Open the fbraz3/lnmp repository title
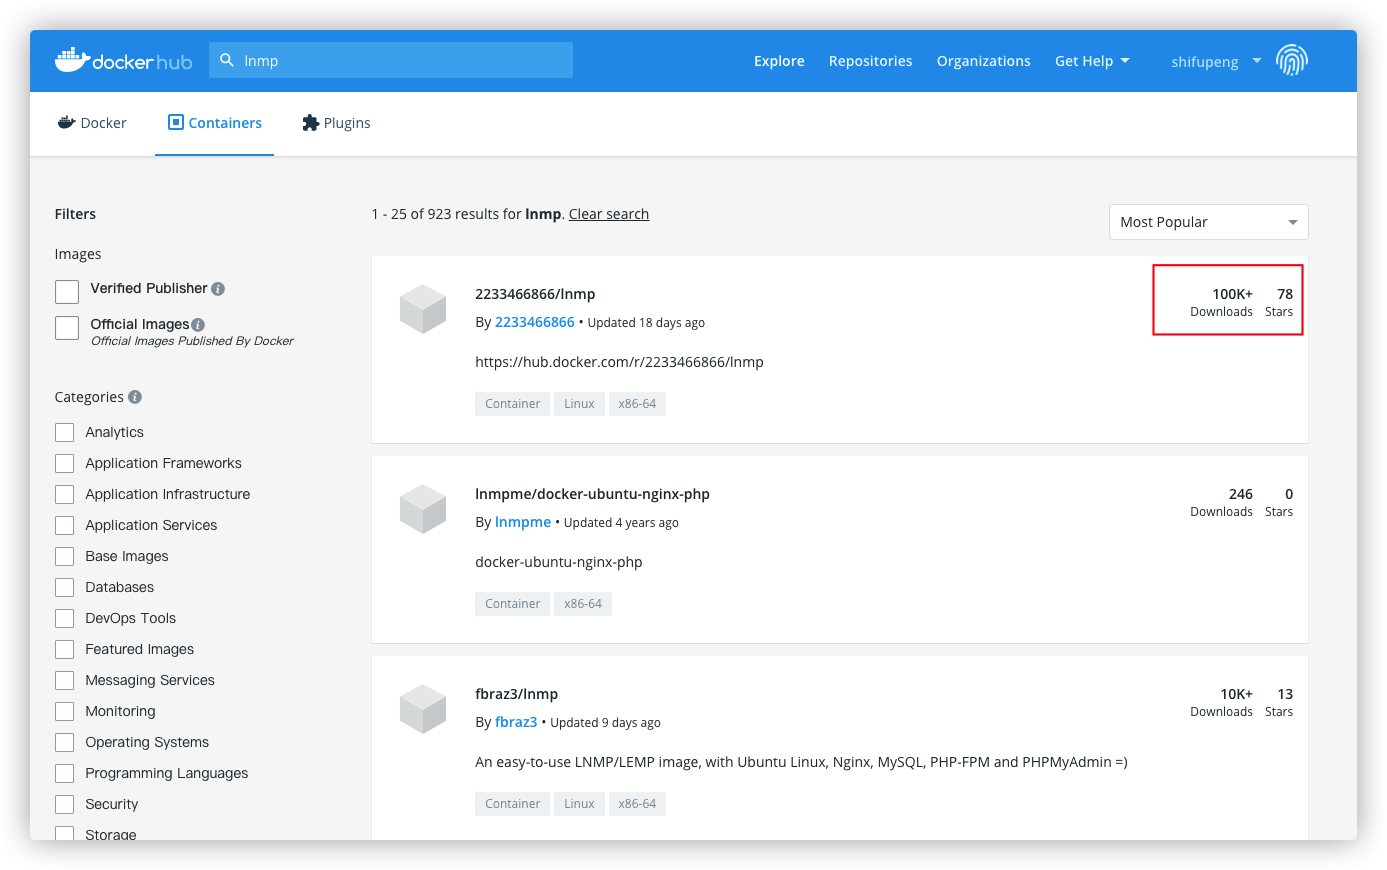Image resolution: width=1387 pixels, height=870 pixels. point(516,694)
